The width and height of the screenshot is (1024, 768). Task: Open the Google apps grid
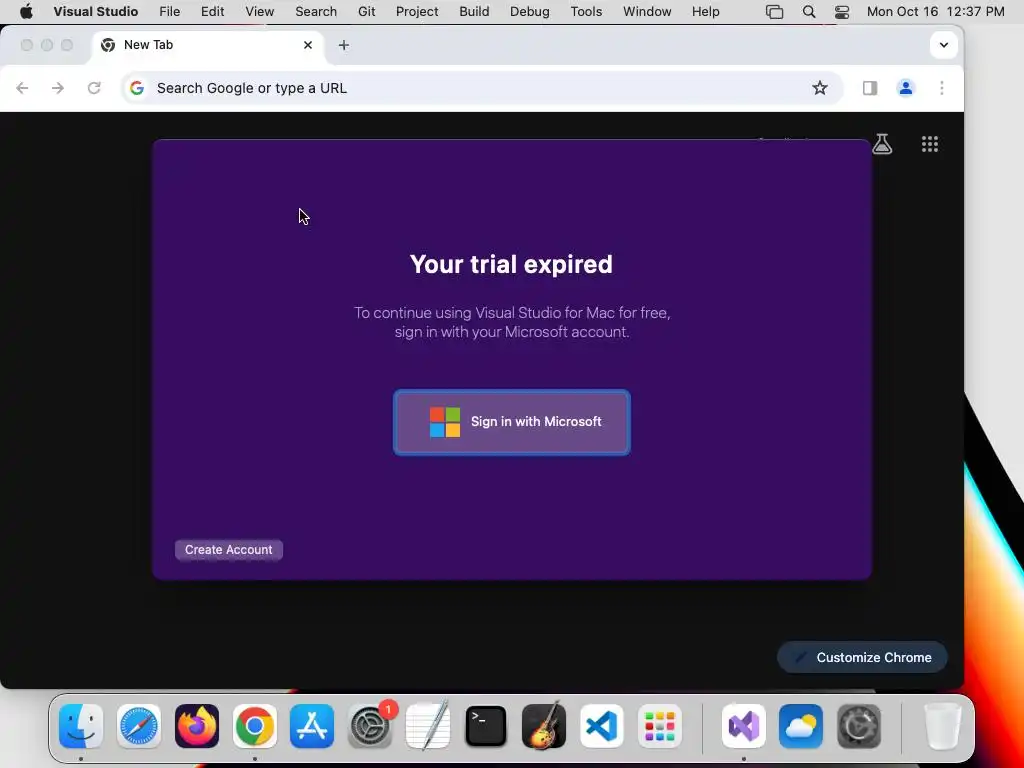(x=930, y=144)
